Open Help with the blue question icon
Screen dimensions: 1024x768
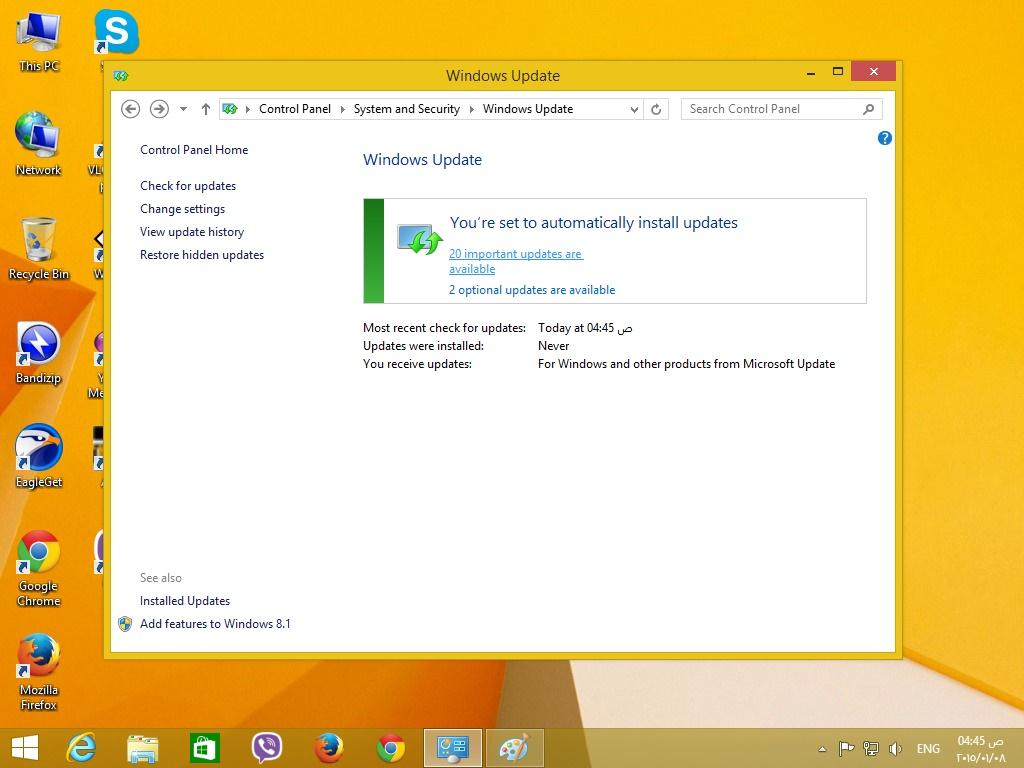coord(885,138)
